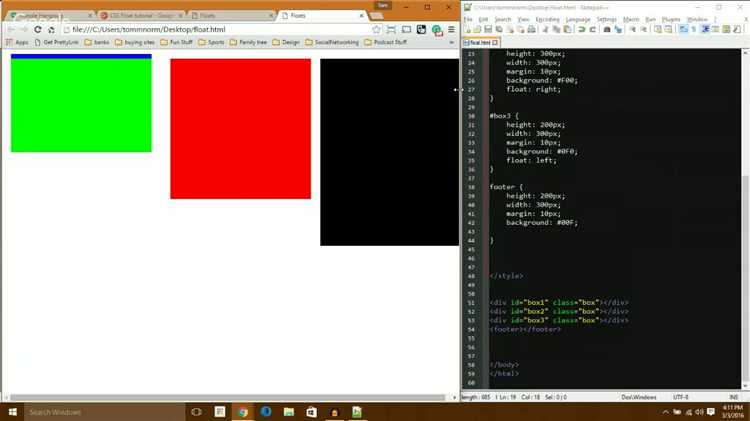Toggle INS insert mode in status bar
750x421 pixels.
733,397
